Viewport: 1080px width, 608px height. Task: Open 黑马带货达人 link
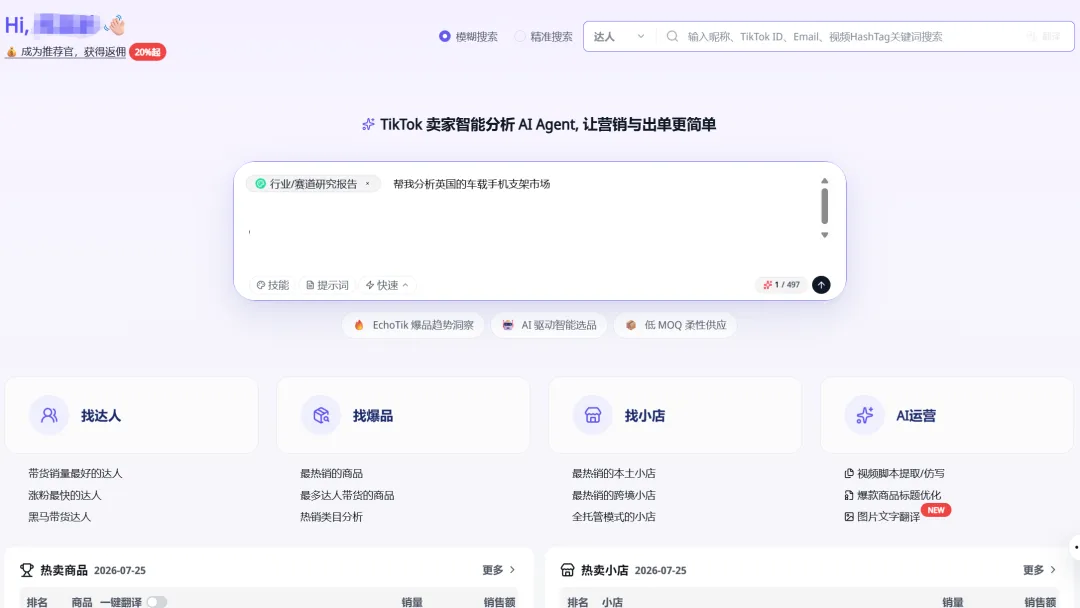(x=59, y=516)
